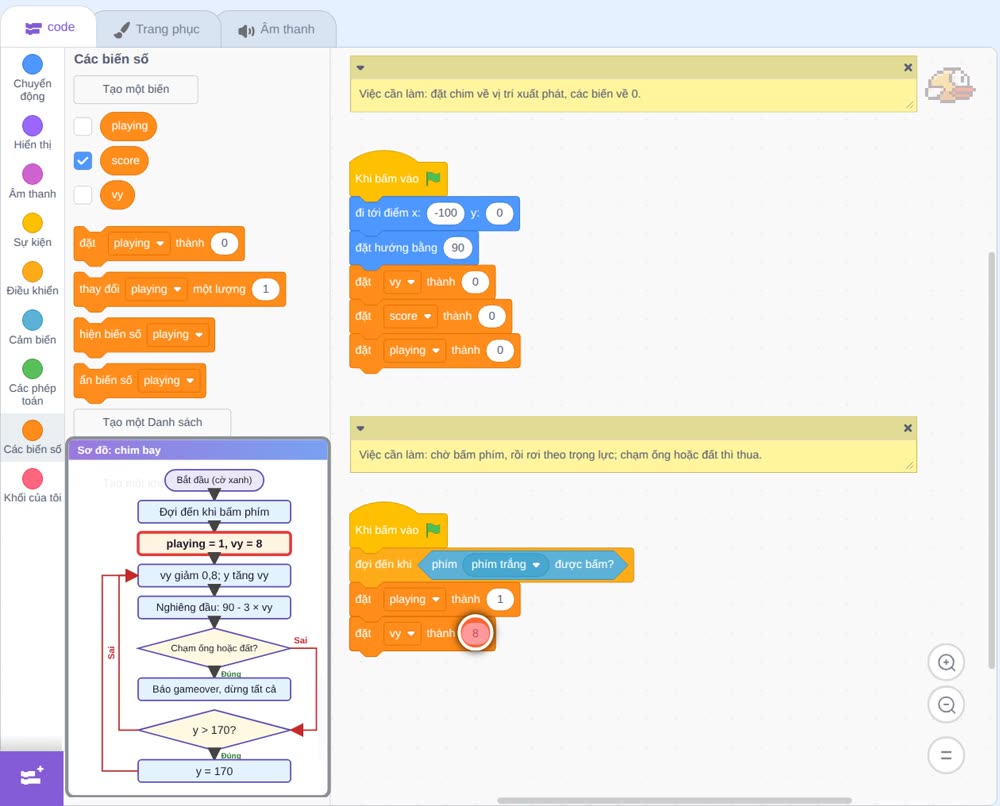Collapse the comment above second script
This screenshot has width=1000, height=806.
click(x=360, y=429)
